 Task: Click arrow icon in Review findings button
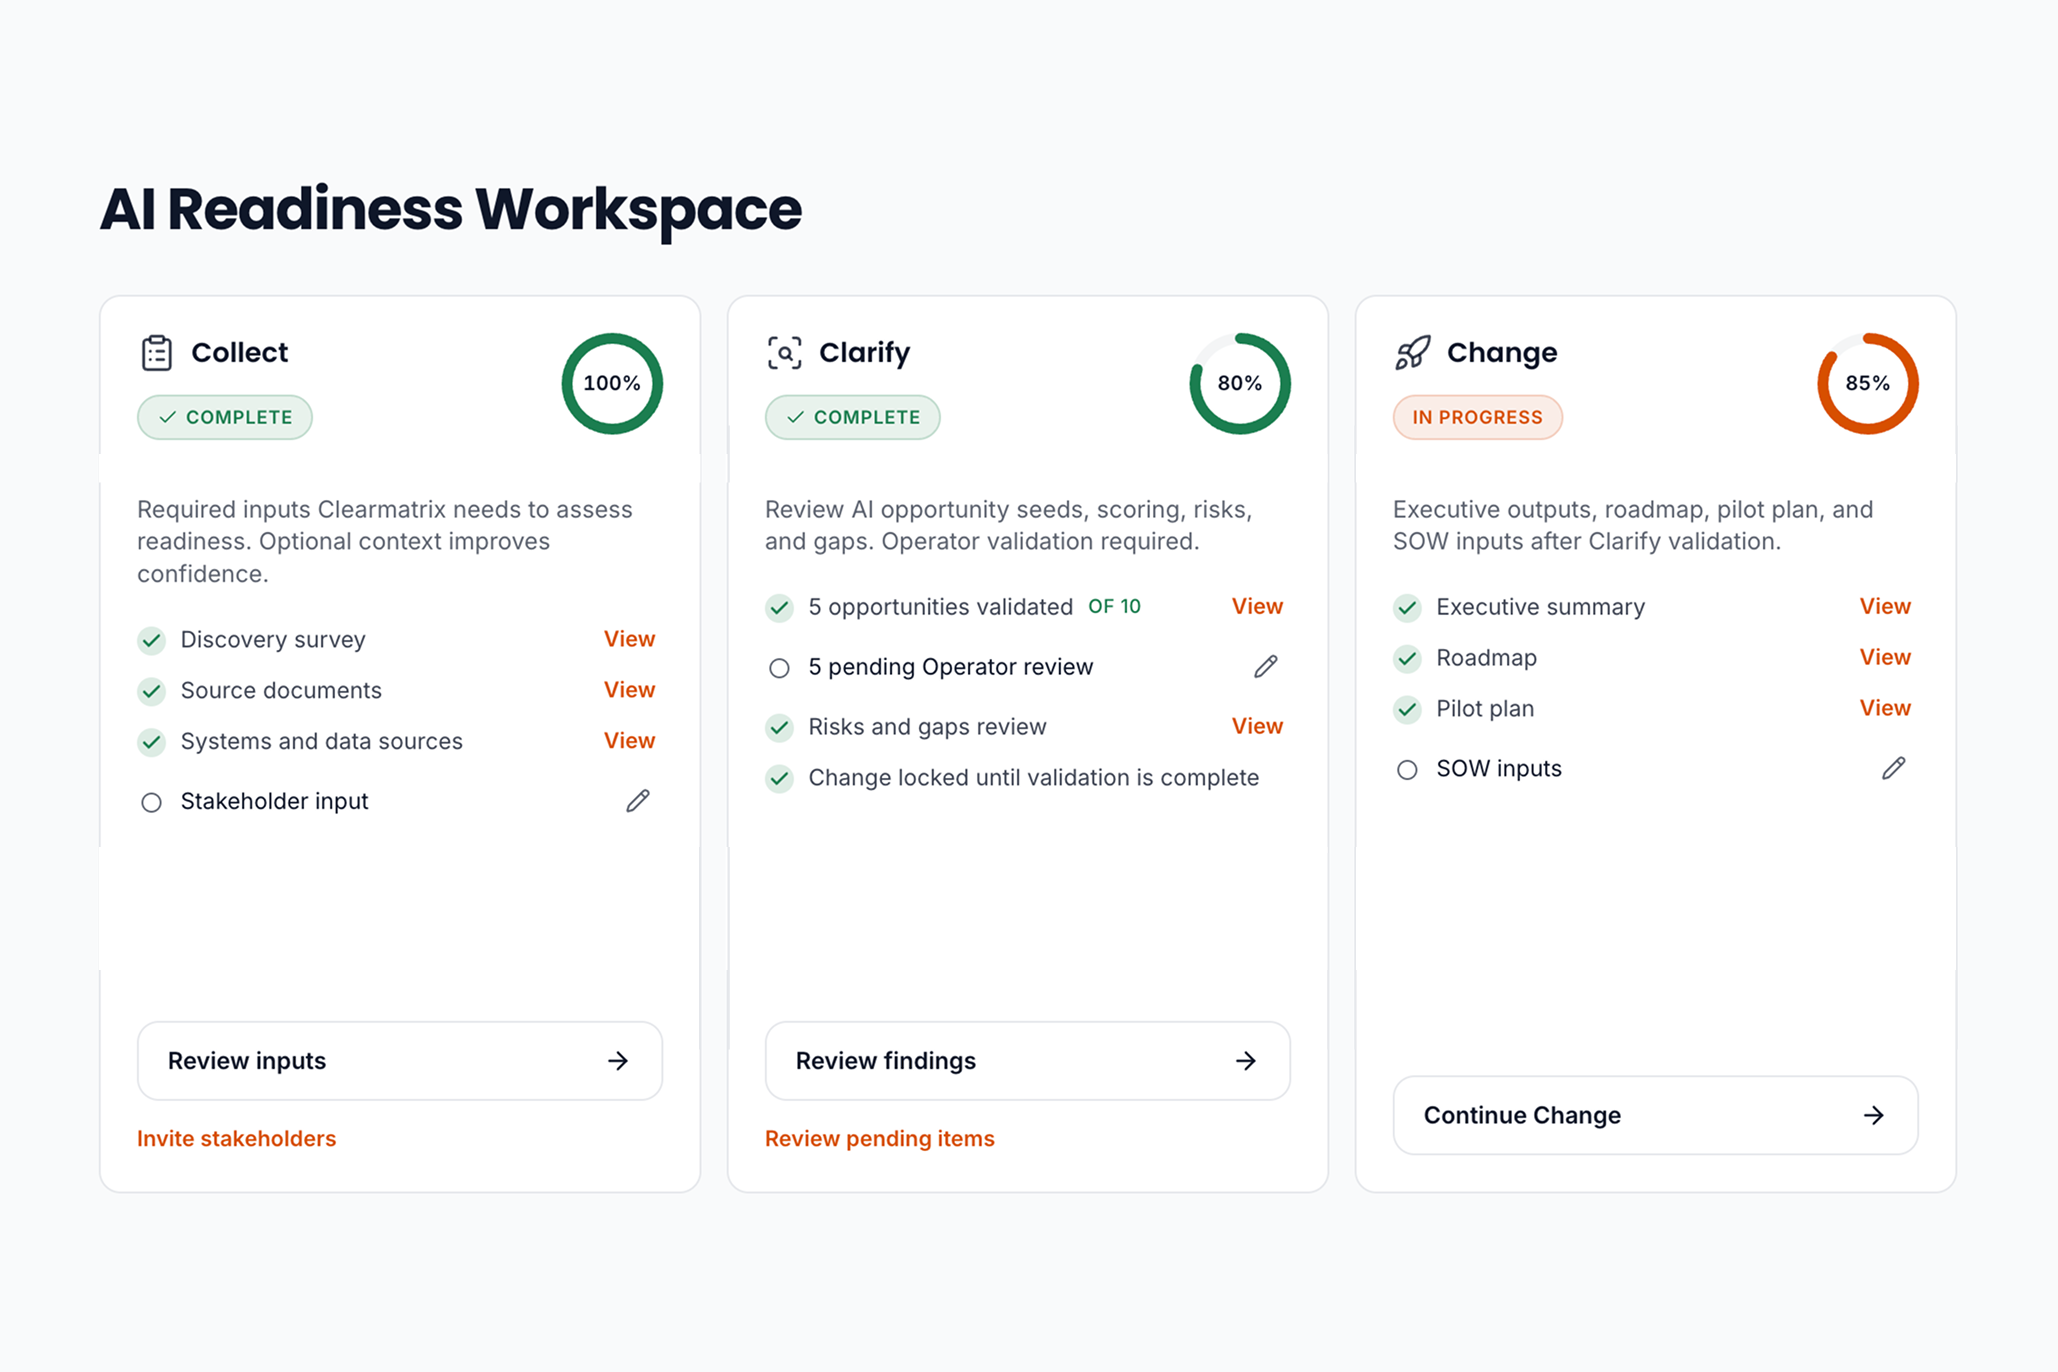pos(1246,1061)
